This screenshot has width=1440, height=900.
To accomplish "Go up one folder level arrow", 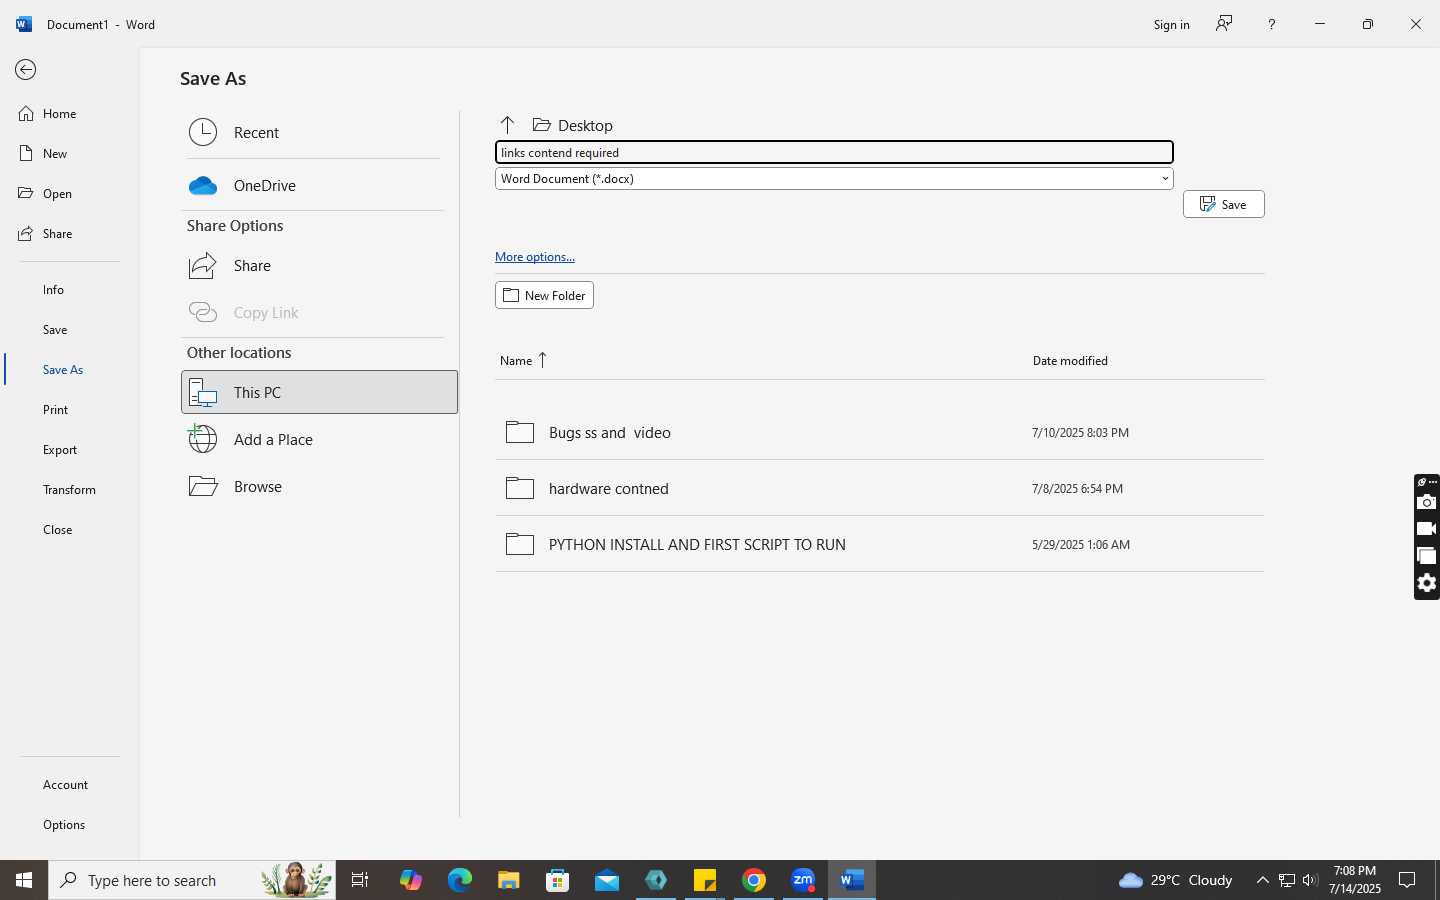I will [507, 124].
